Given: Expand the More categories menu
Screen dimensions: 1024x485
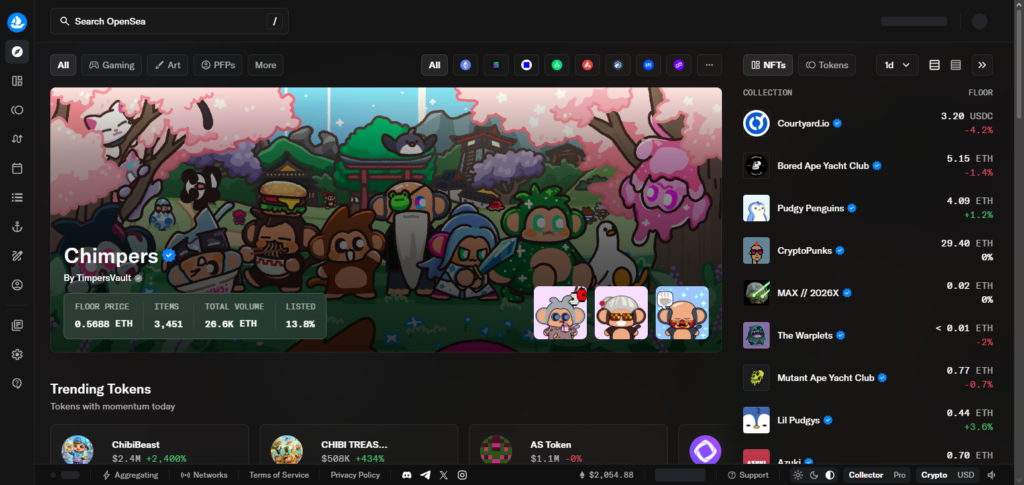Looking at the screenshot, I should point(265,65).
